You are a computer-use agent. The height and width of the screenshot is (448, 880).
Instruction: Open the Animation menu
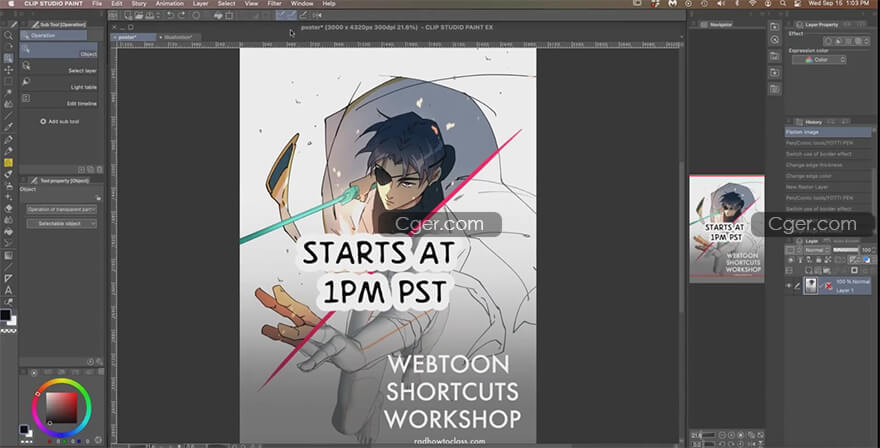[169, 4]
